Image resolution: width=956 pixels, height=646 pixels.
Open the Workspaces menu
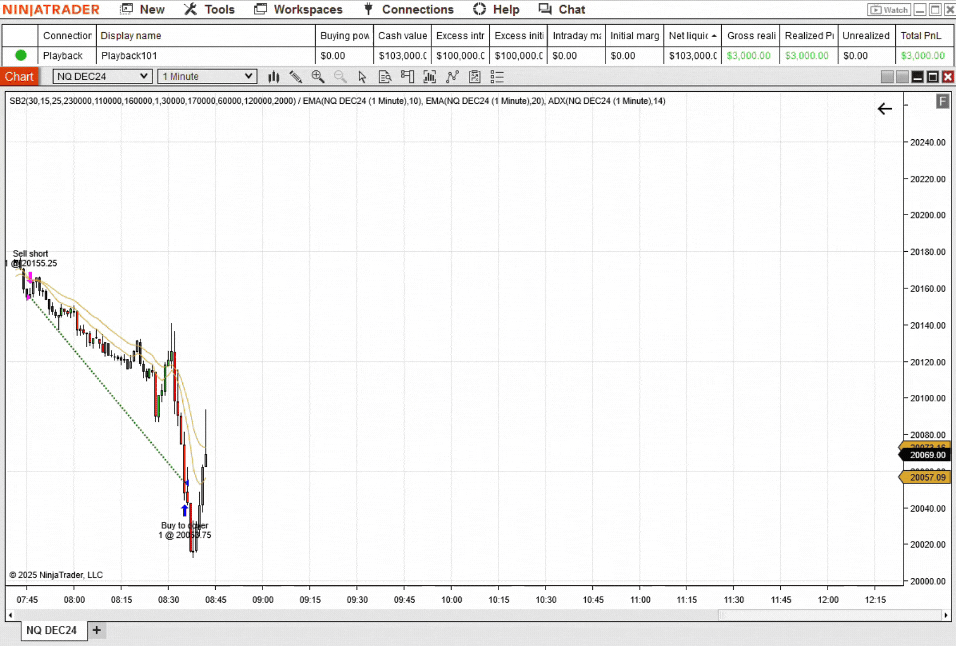tap(298, 9)
